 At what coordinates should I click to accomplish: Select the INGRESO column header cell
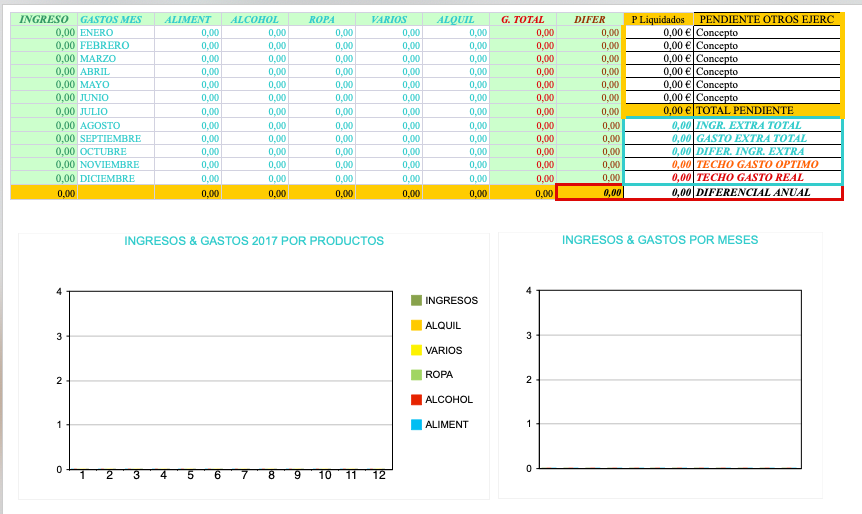[44, 19]
